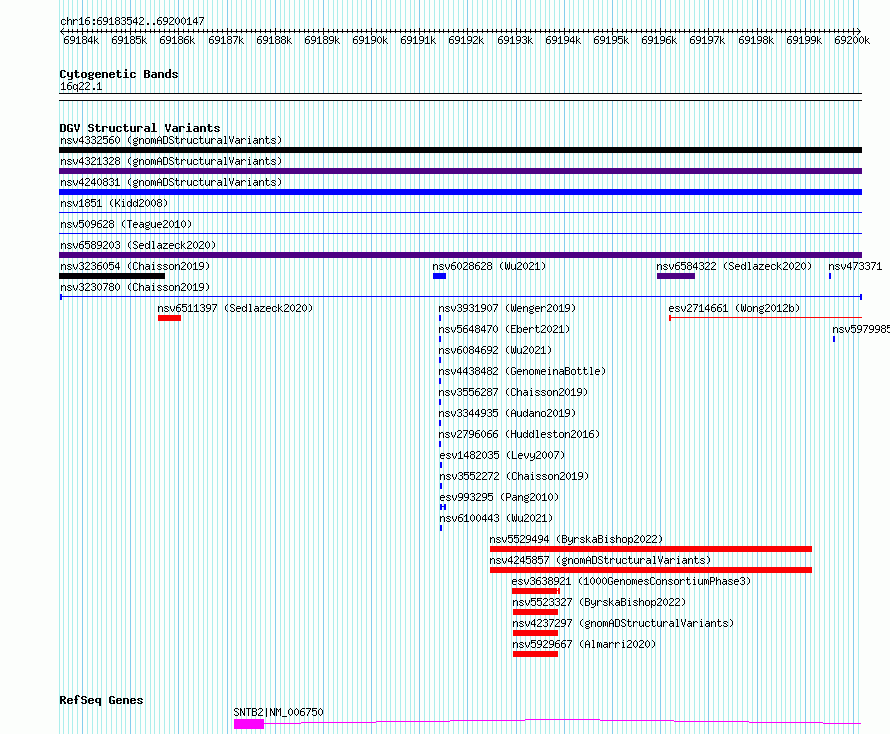
Task: Select the red bar of nsv5523327
Action: click(x=535, y=612)
